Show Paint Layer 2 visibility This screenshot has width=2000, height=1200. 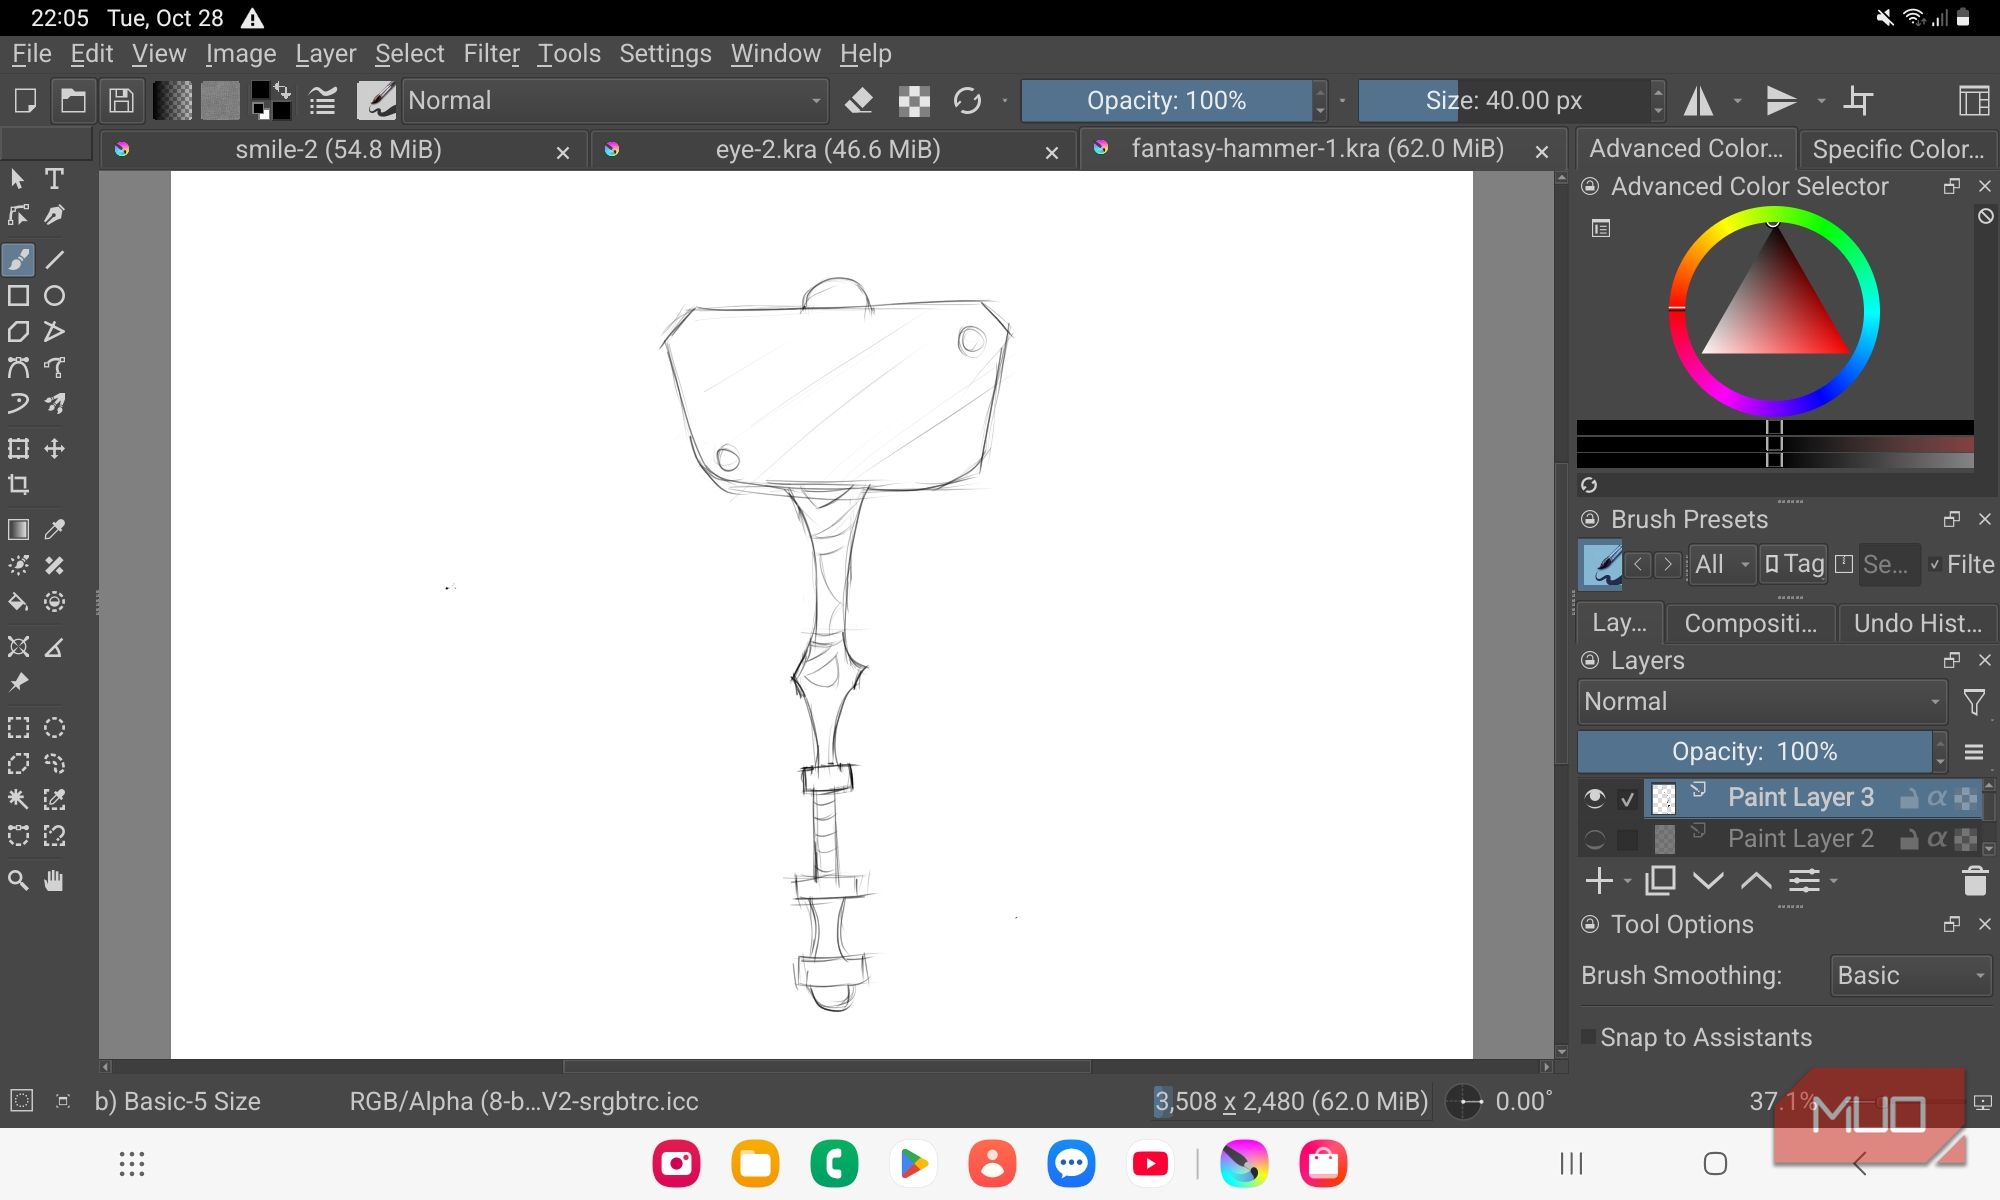point(1595,839)
